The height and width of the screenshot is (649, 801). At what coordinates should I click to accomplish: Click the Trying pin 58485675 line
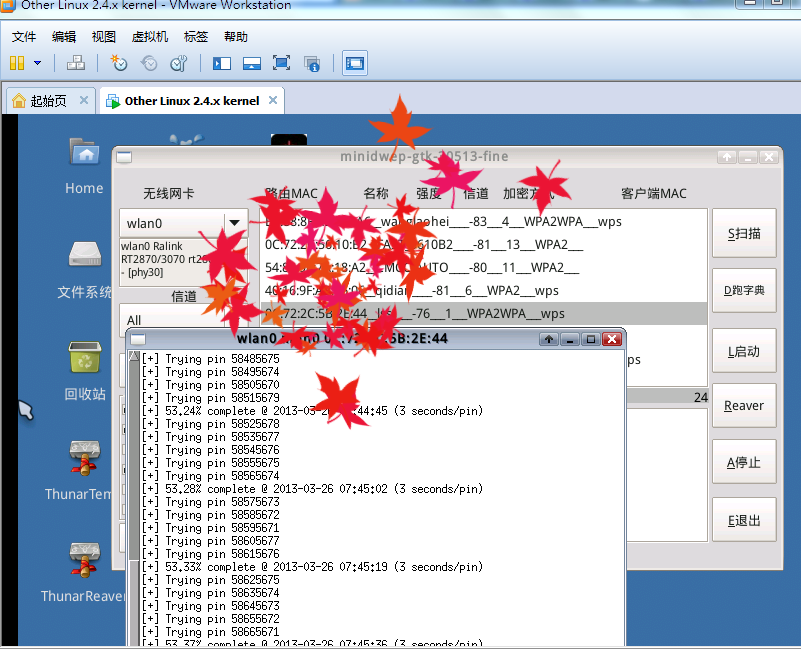[210, 359]
